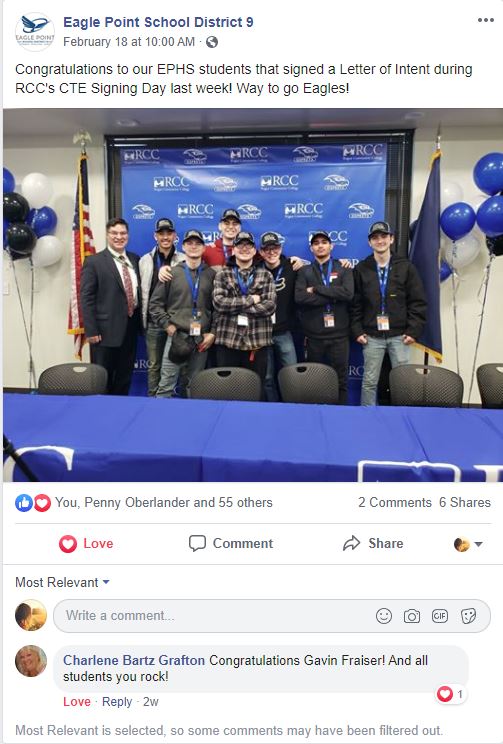View the 6 Shares link
Image resolution: width=503 pixels, height=744 pixels.
click(465, 502)
